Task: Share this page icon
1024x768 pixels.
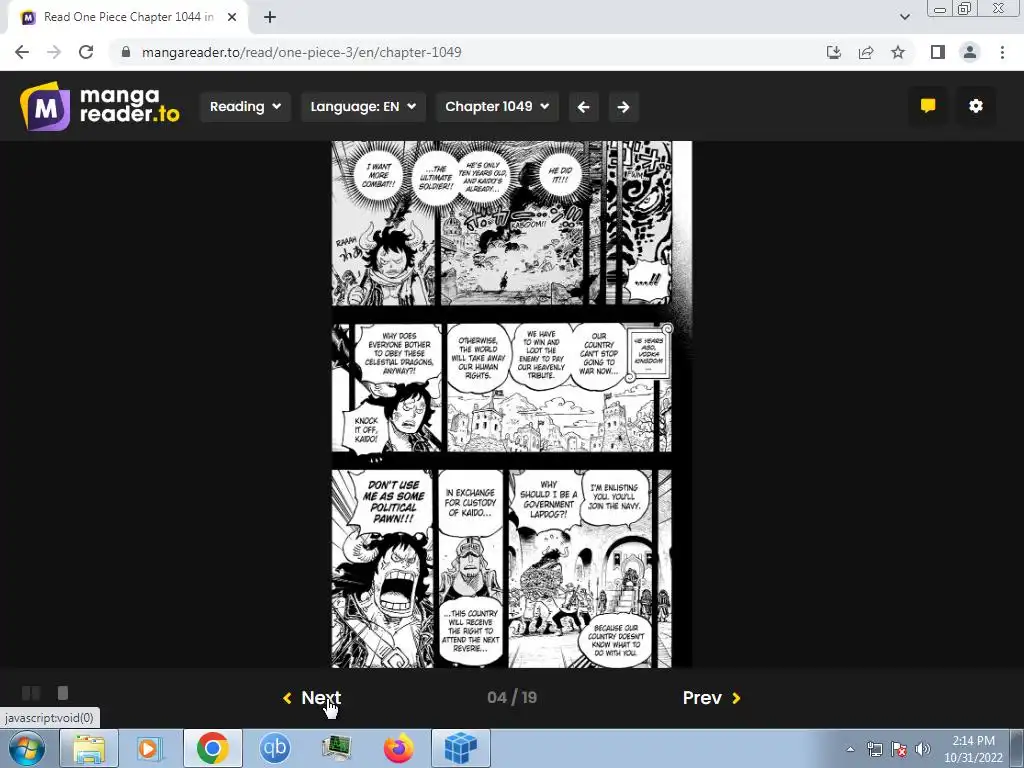Action: coord(866,52)
